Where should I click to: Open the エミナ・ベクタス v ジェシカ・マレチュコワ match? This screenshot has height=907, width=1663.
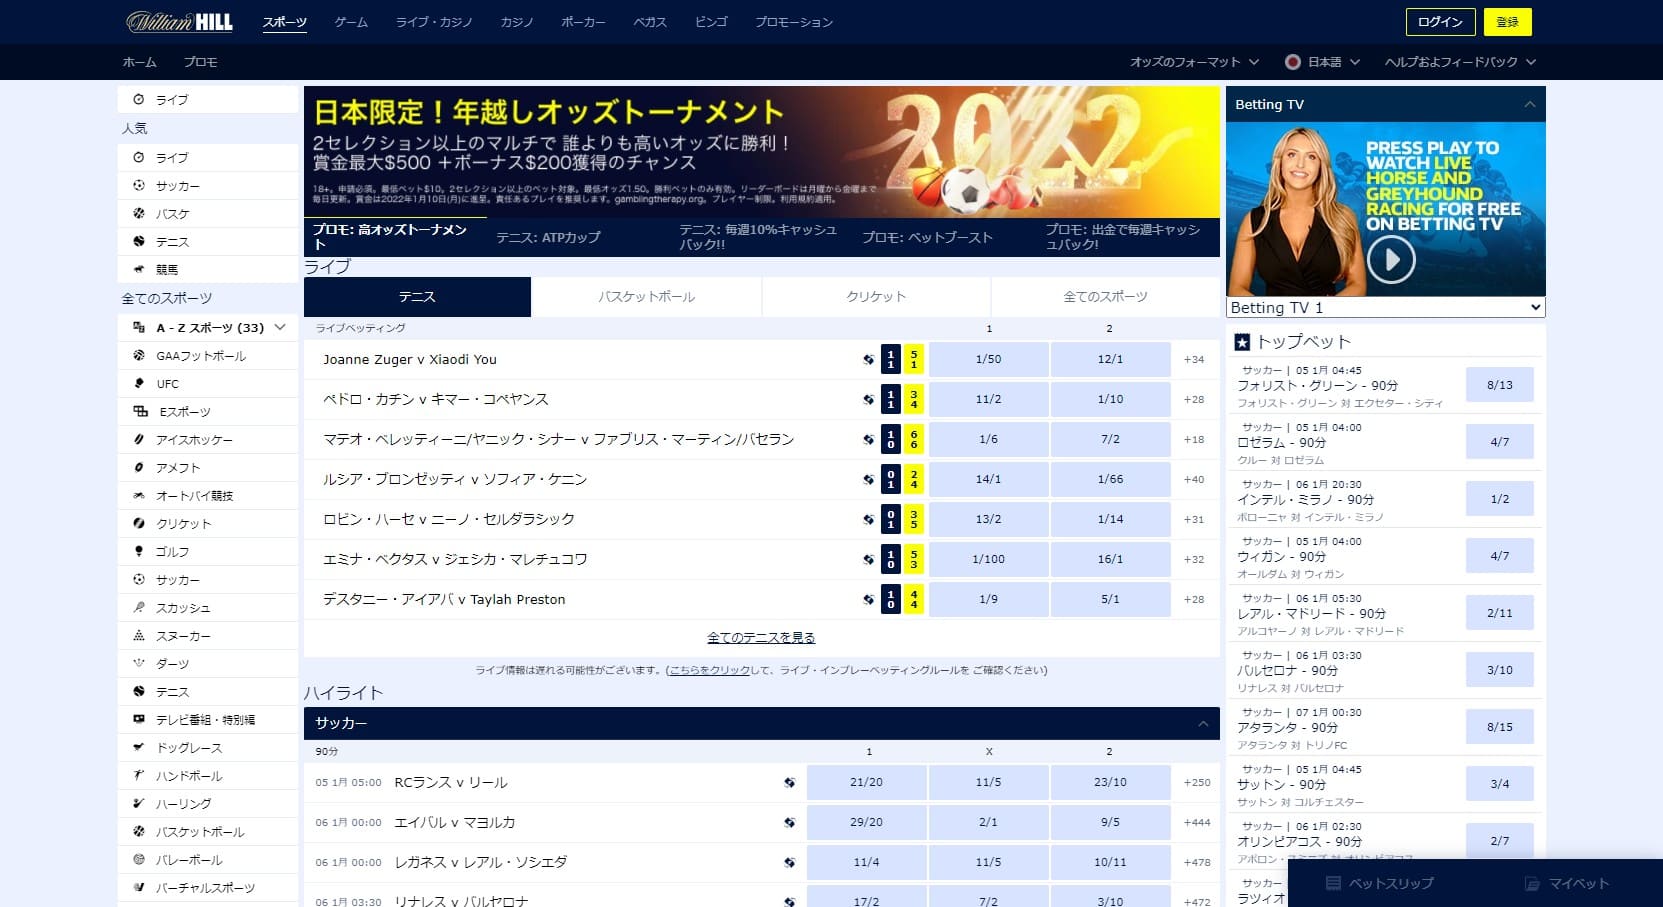[455, 559]
